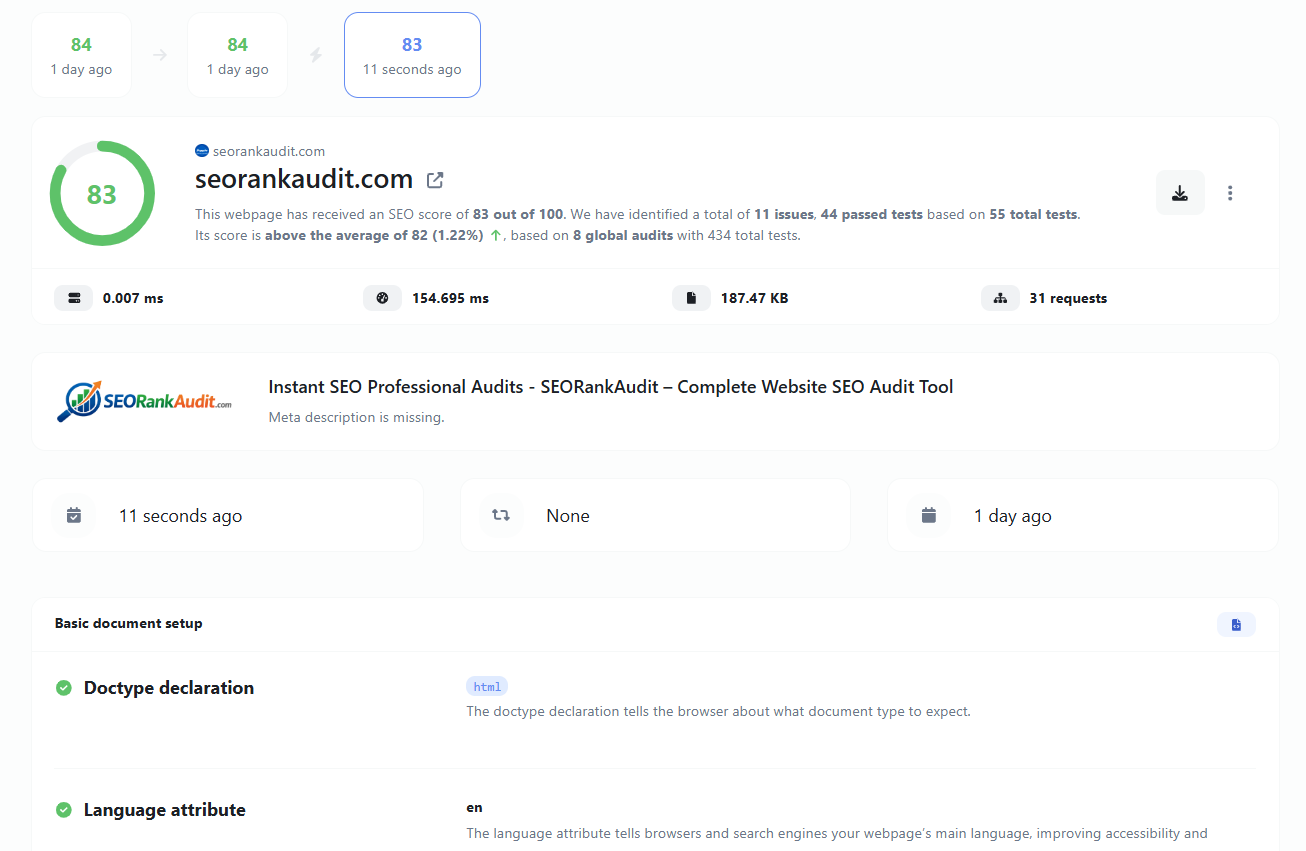Click the green 83 score progress ring
Screen dimensions: 1306x851
102,193
